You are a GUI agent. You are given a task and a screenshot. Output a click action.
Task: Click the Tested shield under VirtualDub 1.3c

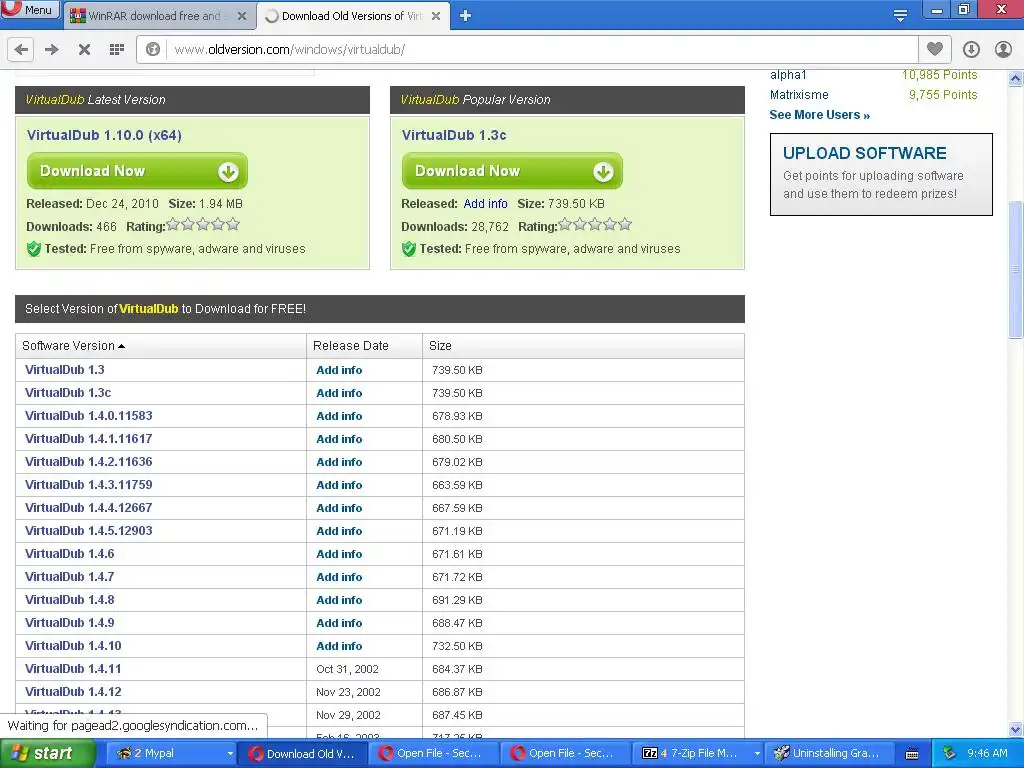coord(409,249)
